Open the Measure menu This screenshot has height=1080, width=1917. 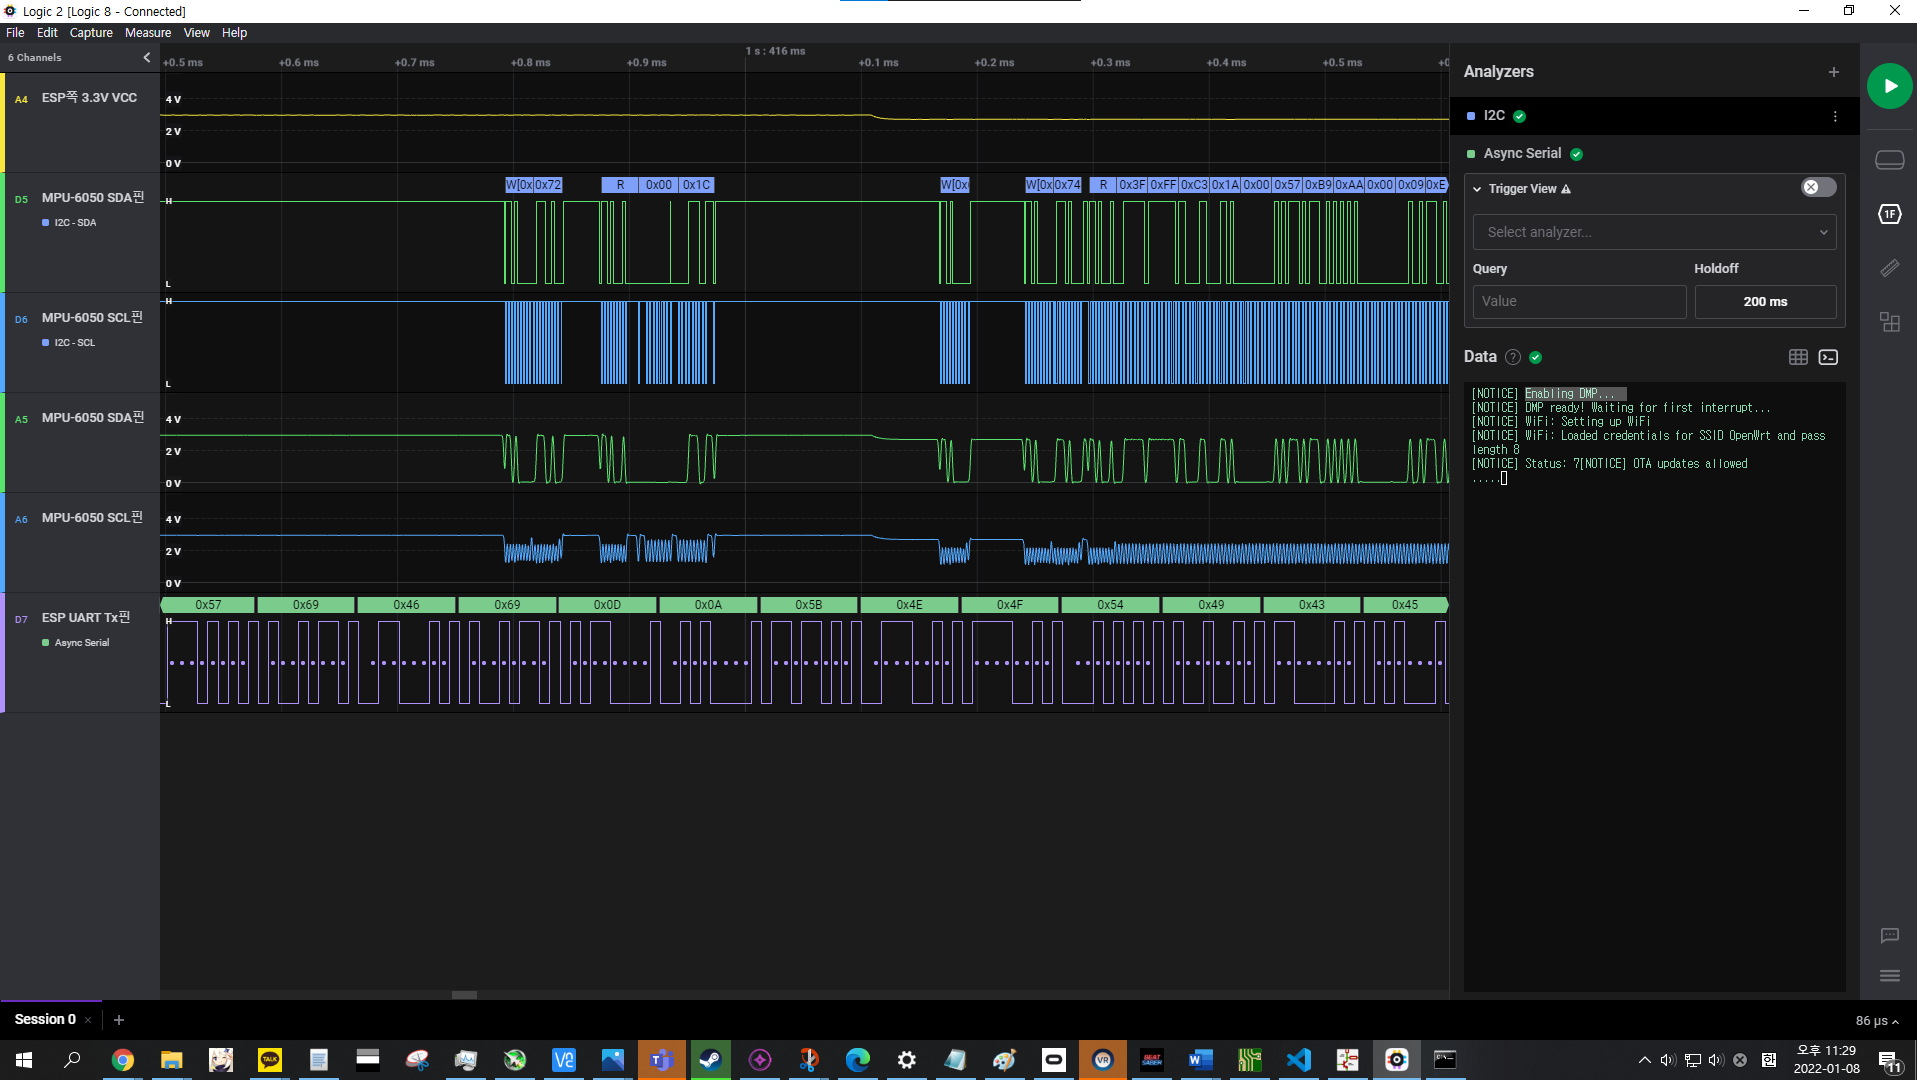pos(148,33)
